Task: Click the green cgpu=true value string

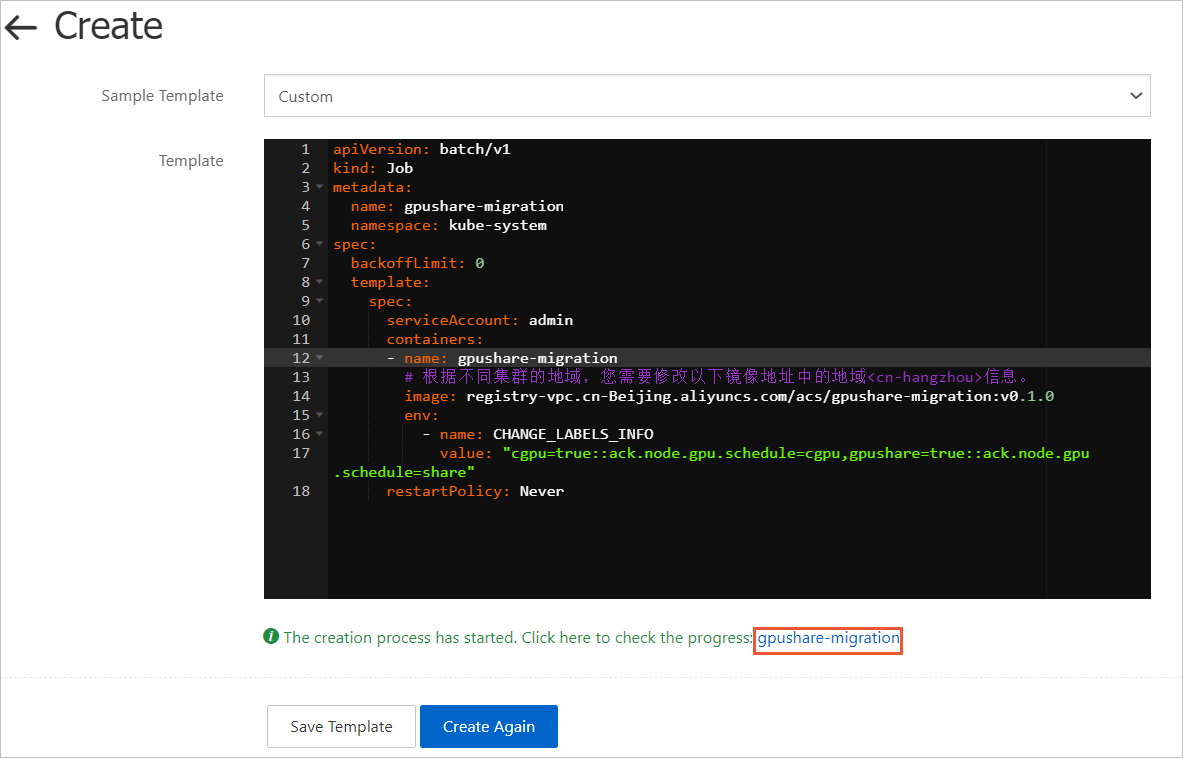Action: [796, 453]
